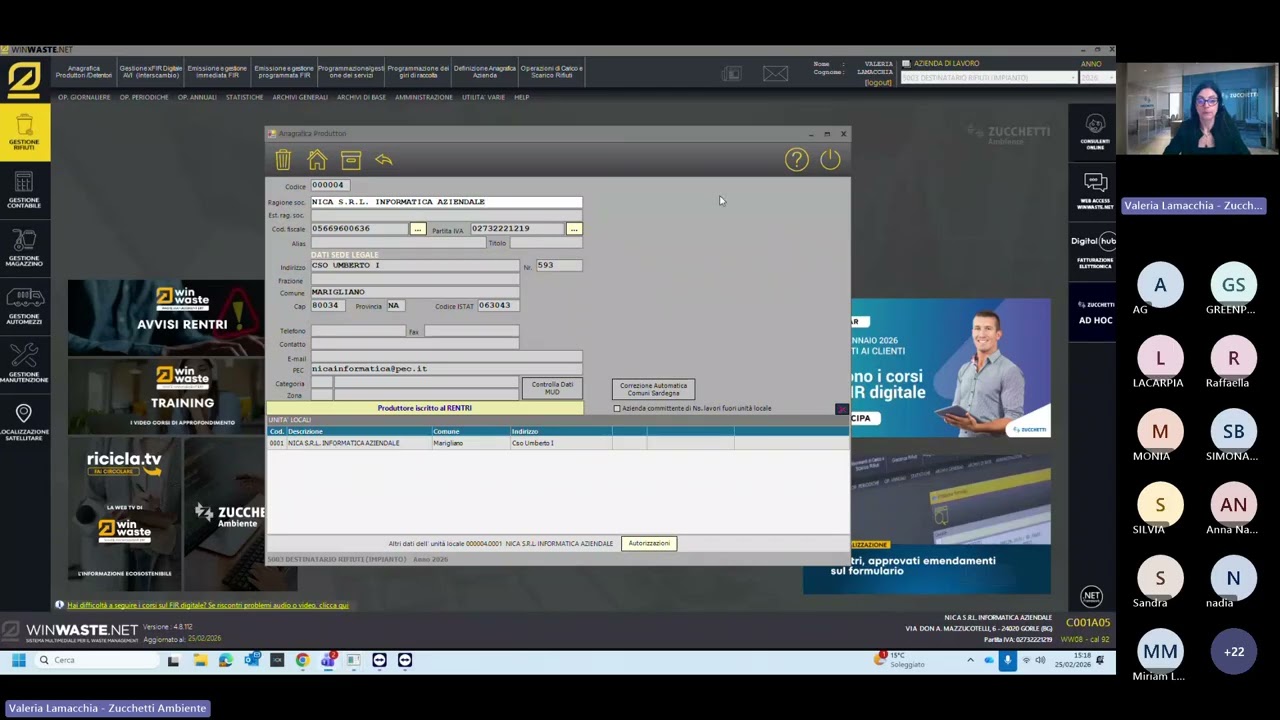
Task: Click the Autorizzazioni button
Action: click(x=649, y=544)
